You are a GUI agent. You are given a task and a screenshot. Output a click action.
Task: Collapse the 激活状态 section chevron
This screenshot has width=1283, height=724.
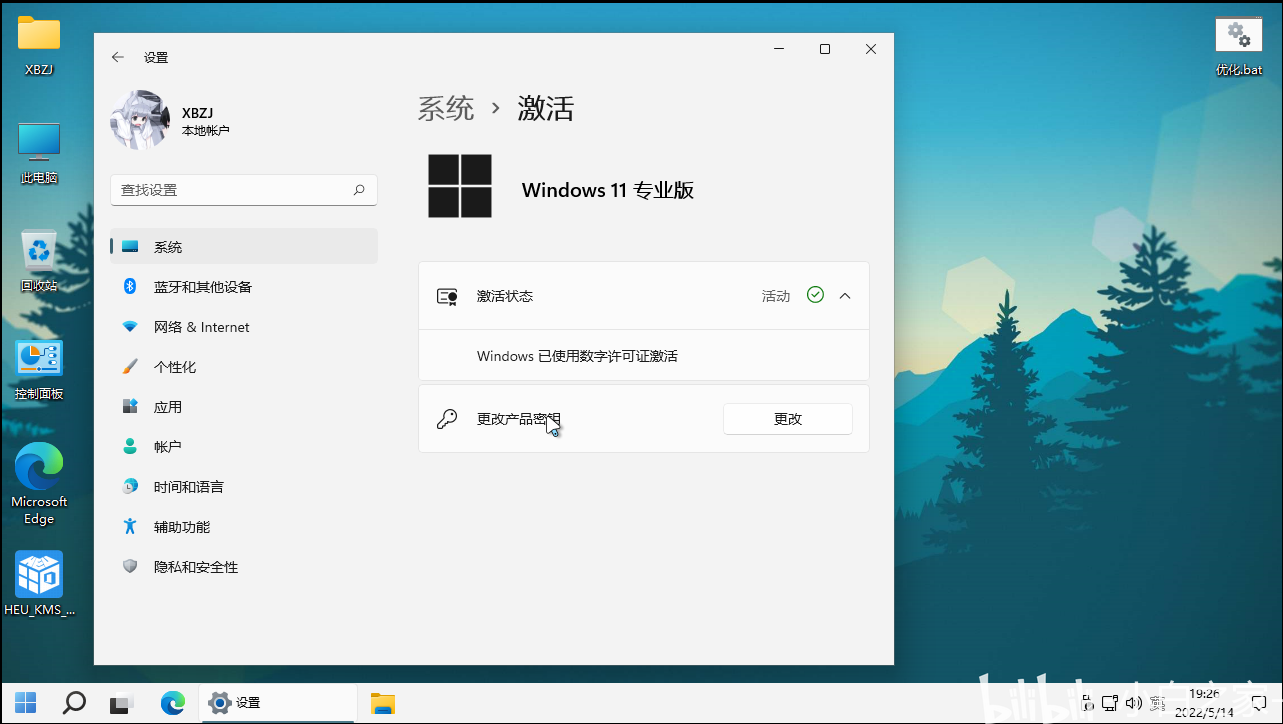tap(845, 296)
